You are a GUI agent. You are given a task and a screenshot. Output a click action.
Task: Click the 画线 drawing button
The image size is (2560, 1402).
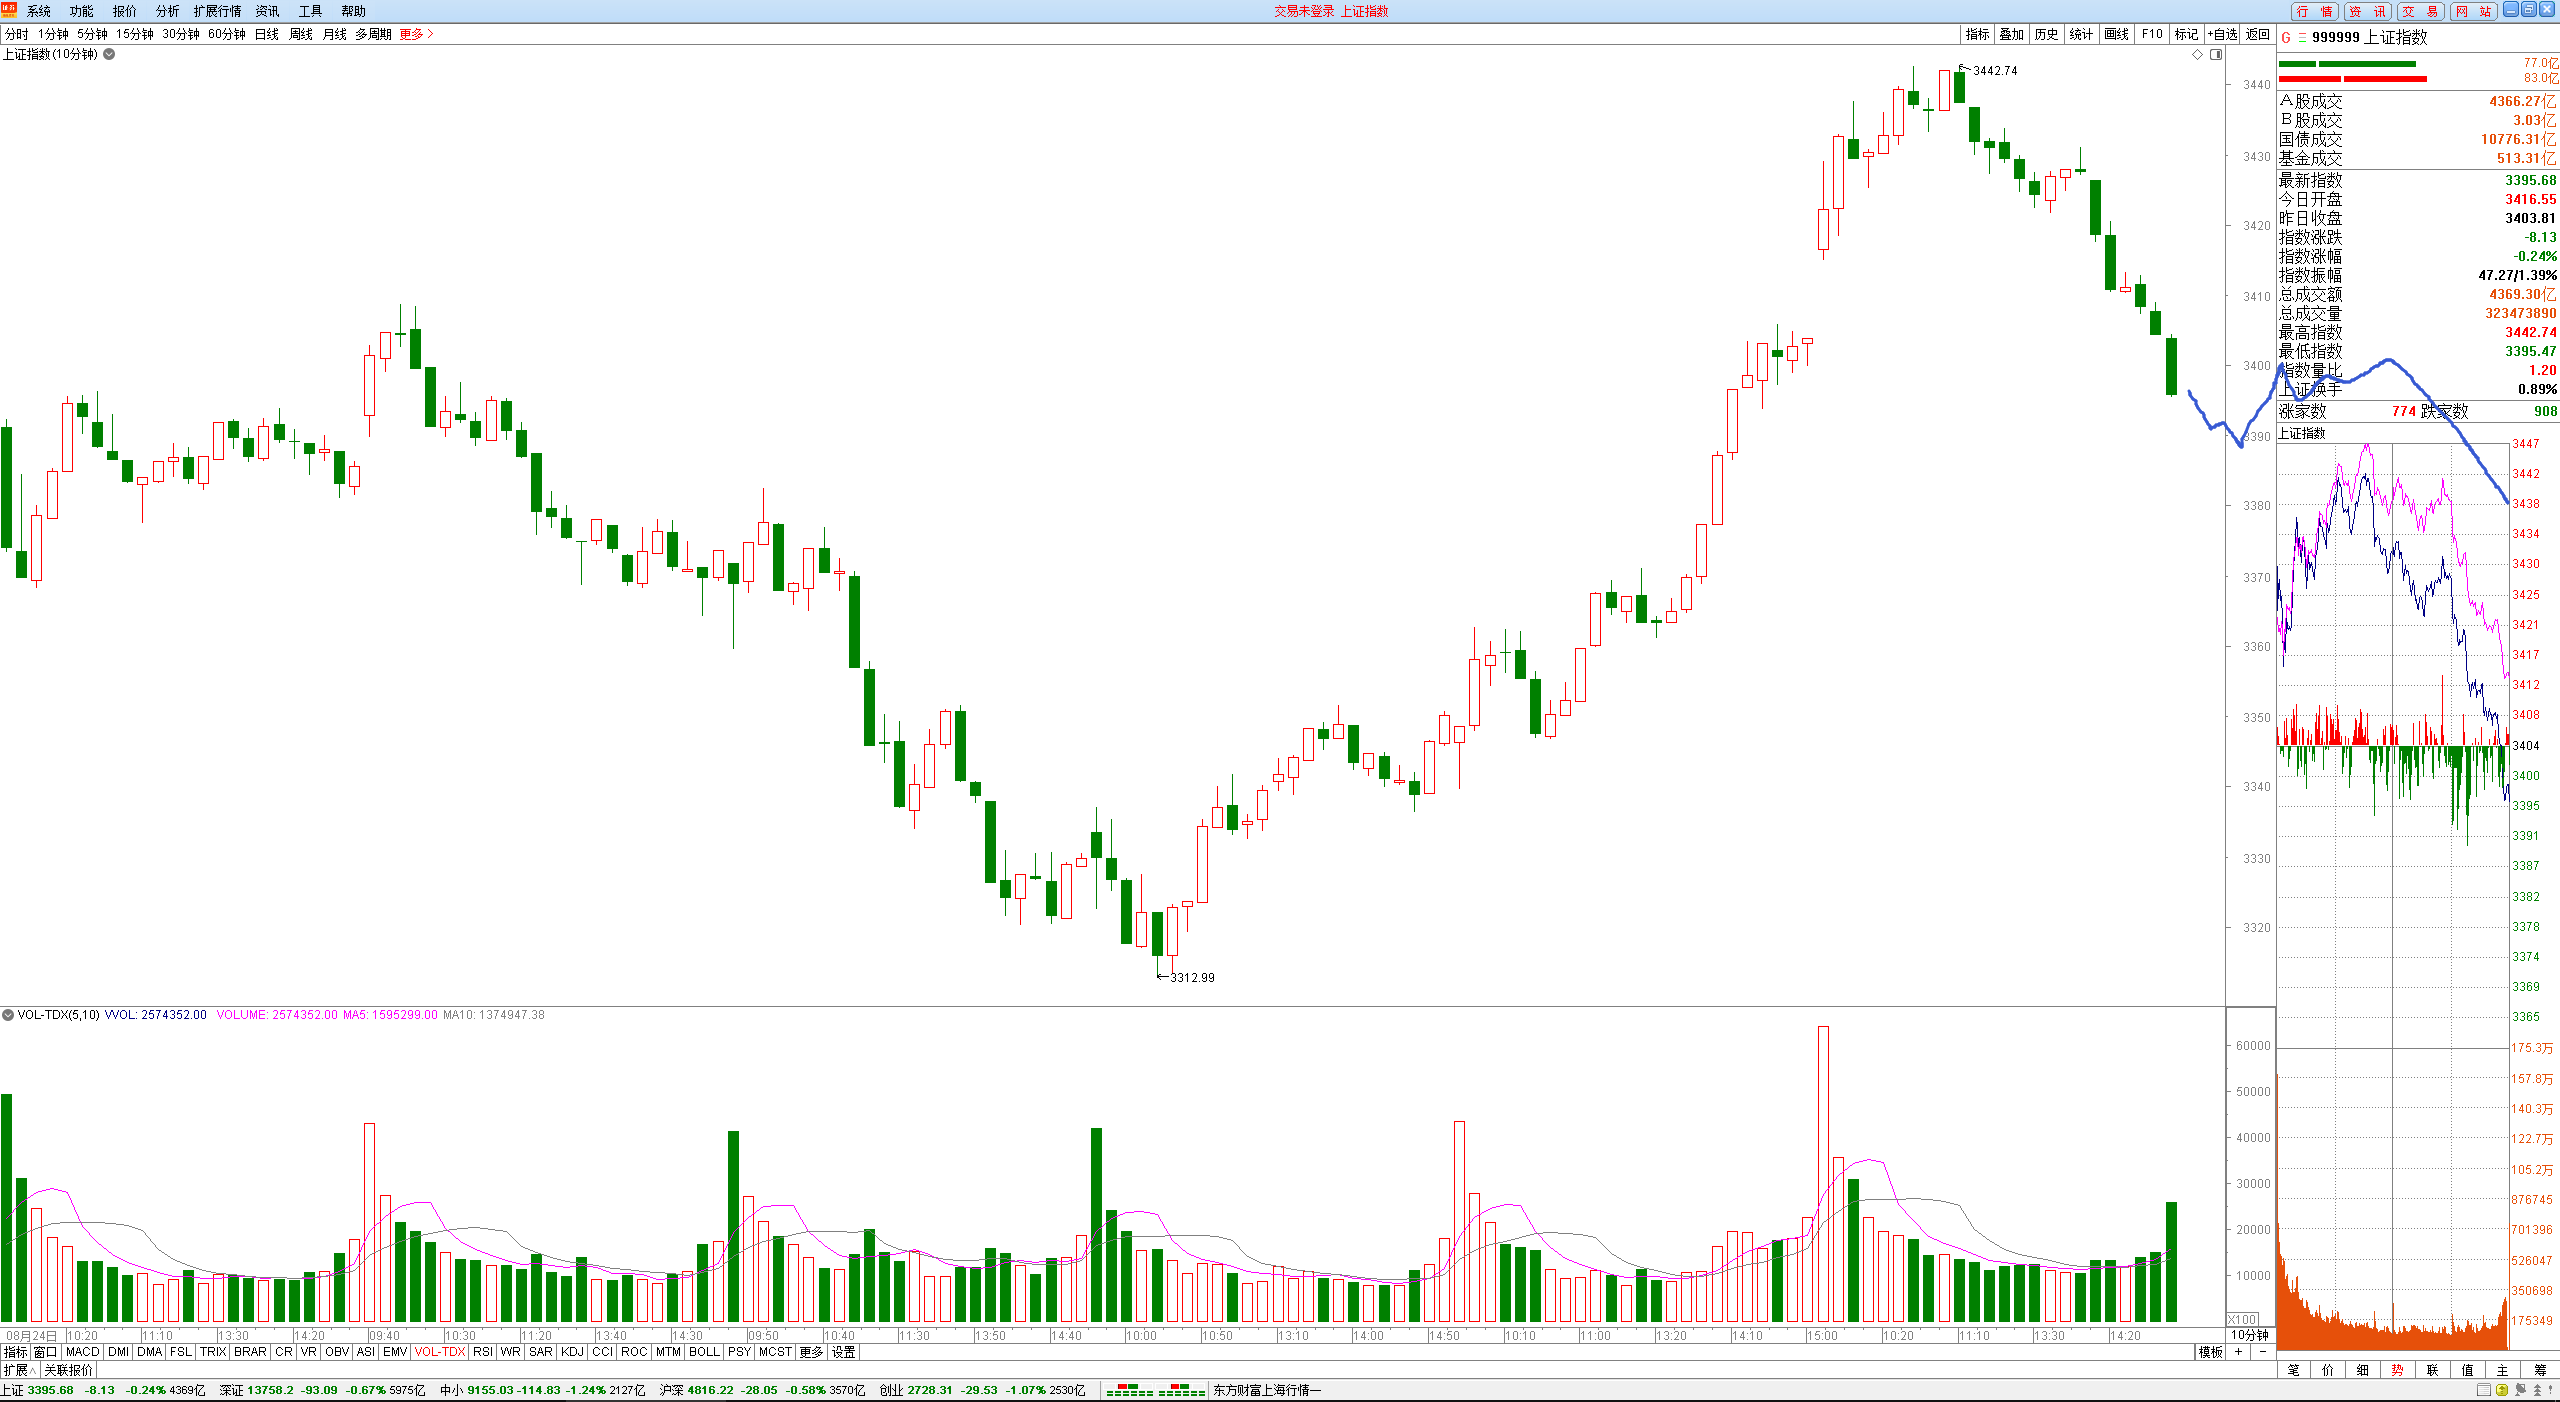tap(2116, 34)
